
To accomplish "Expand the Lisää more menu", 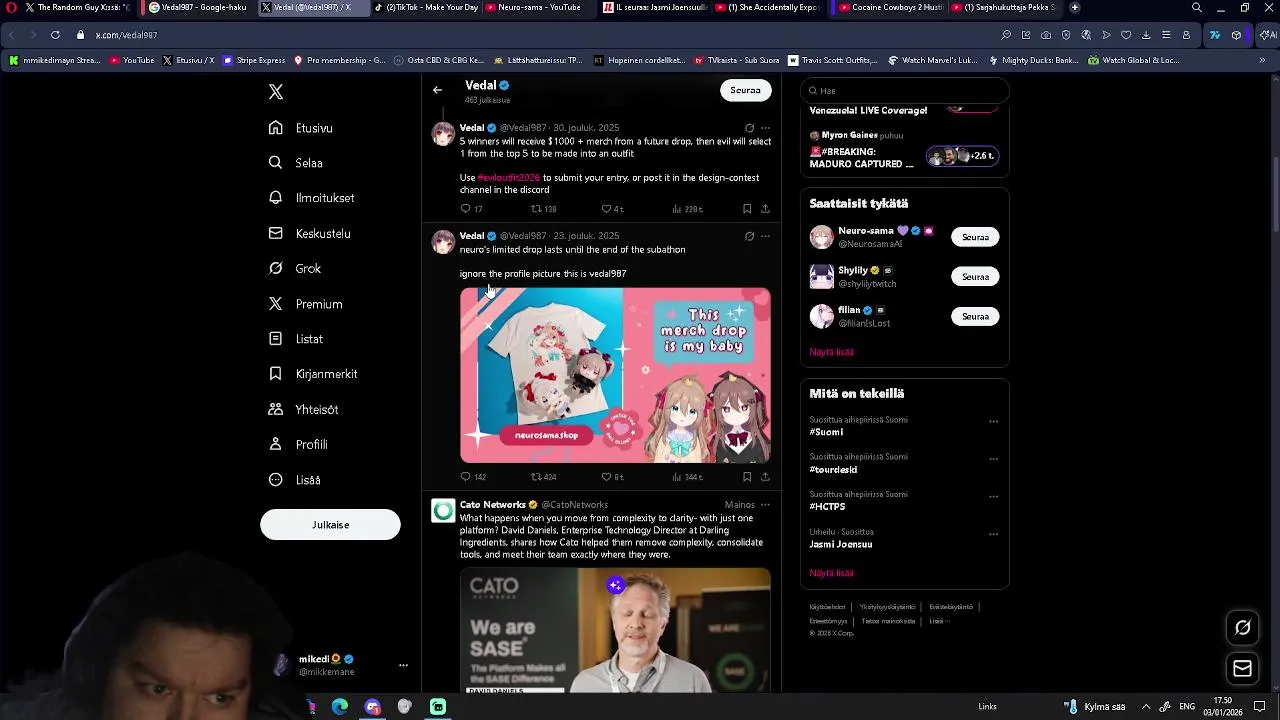I will click(296, 480).
